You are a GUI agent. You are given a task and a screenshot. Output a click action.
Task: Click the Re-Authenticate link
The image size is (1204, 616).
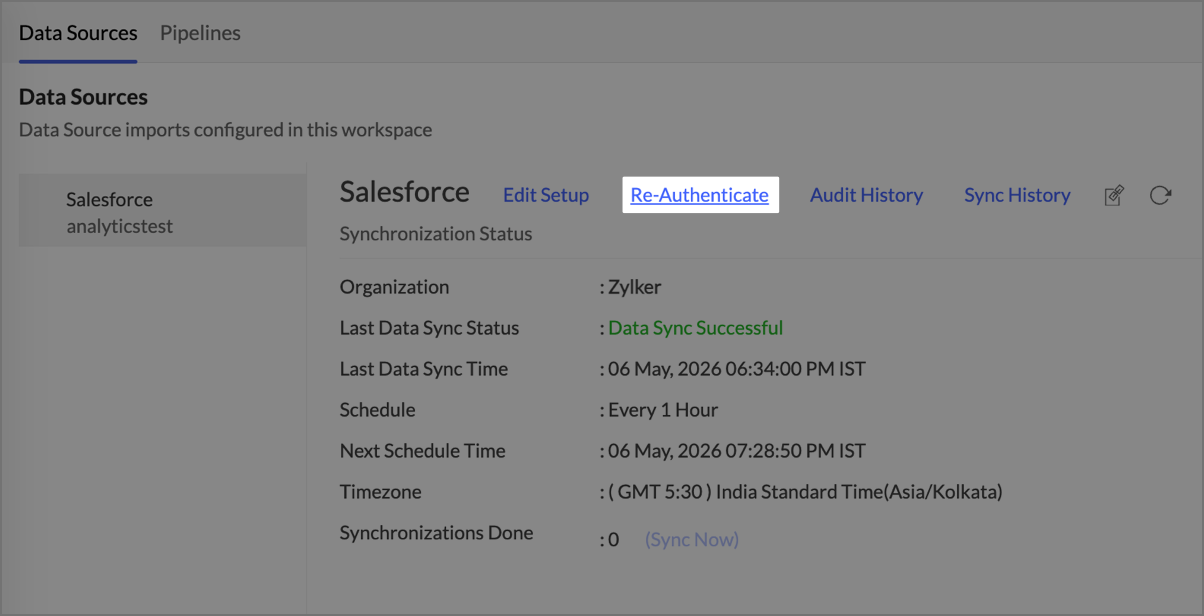coord(700,195)
